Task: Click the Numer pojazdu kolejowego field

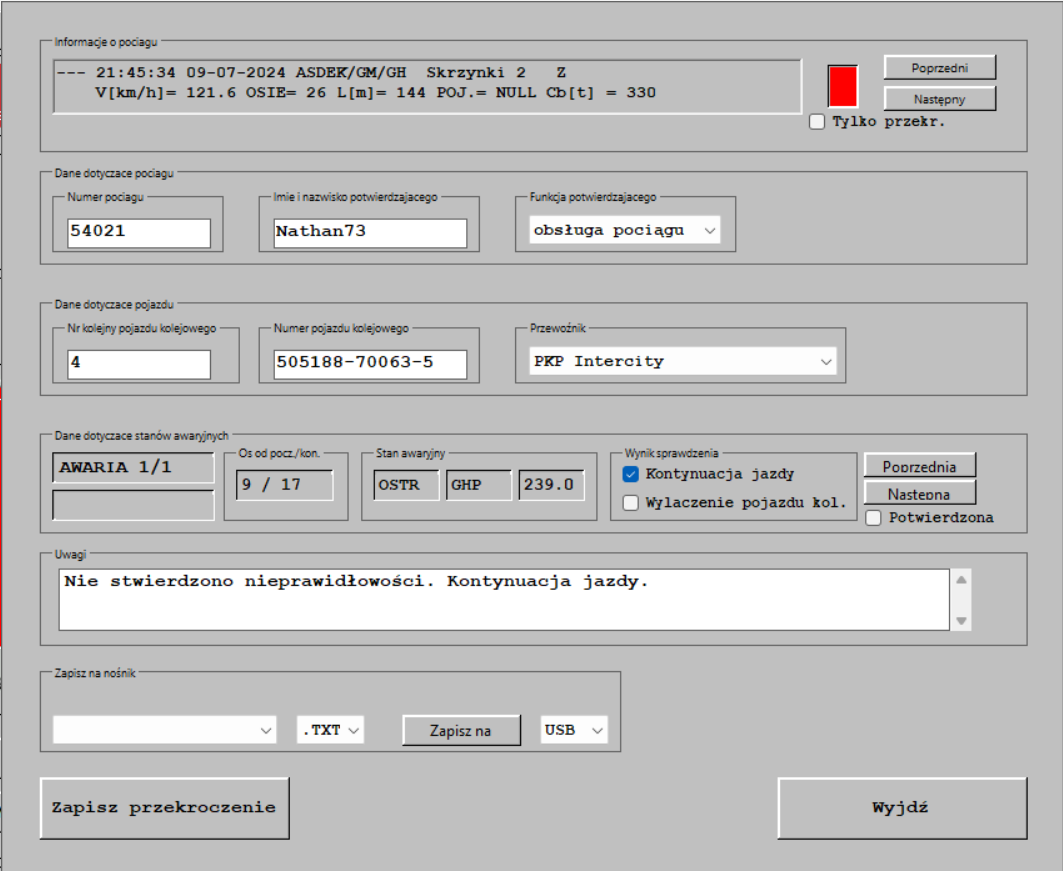Action: 370,363
